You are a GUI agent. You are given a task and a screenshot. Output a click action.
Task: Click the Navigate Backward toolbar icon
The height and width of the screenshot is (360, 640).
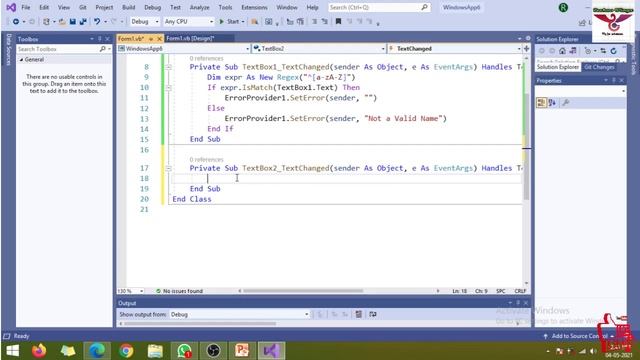16,22
